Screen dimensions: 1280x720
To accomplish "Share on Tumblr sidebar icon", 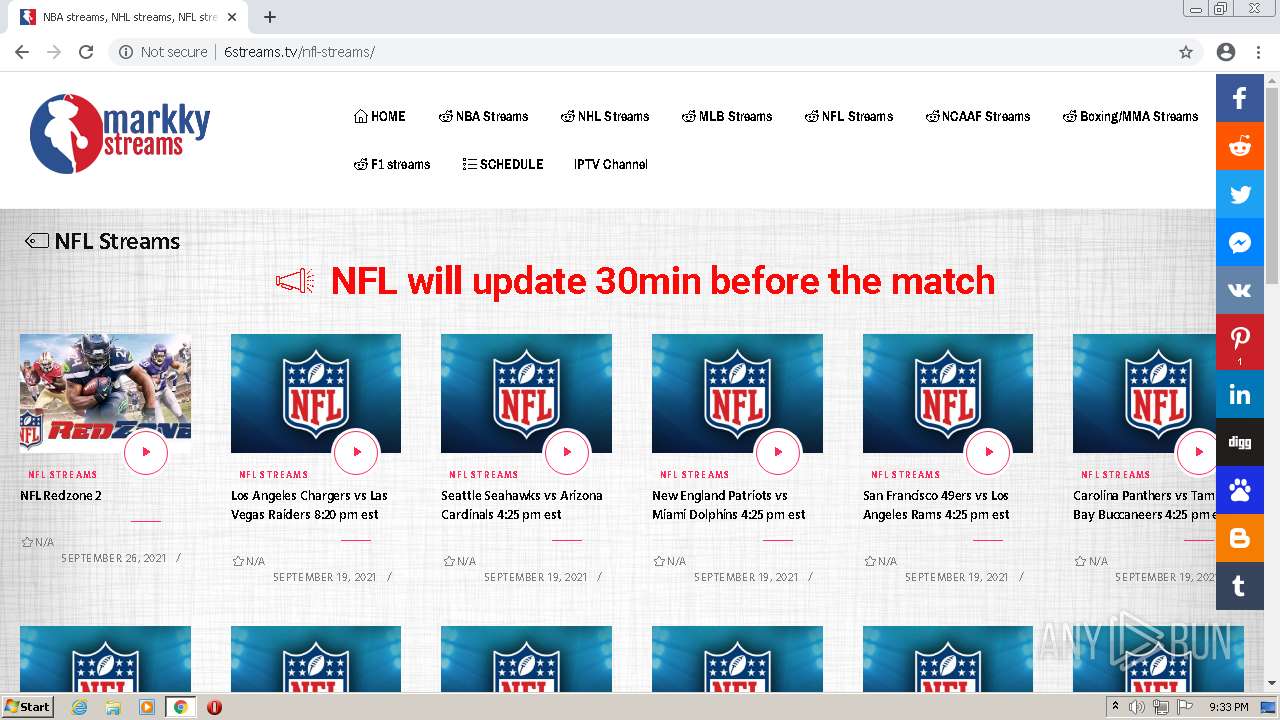I will point(1240,586).
